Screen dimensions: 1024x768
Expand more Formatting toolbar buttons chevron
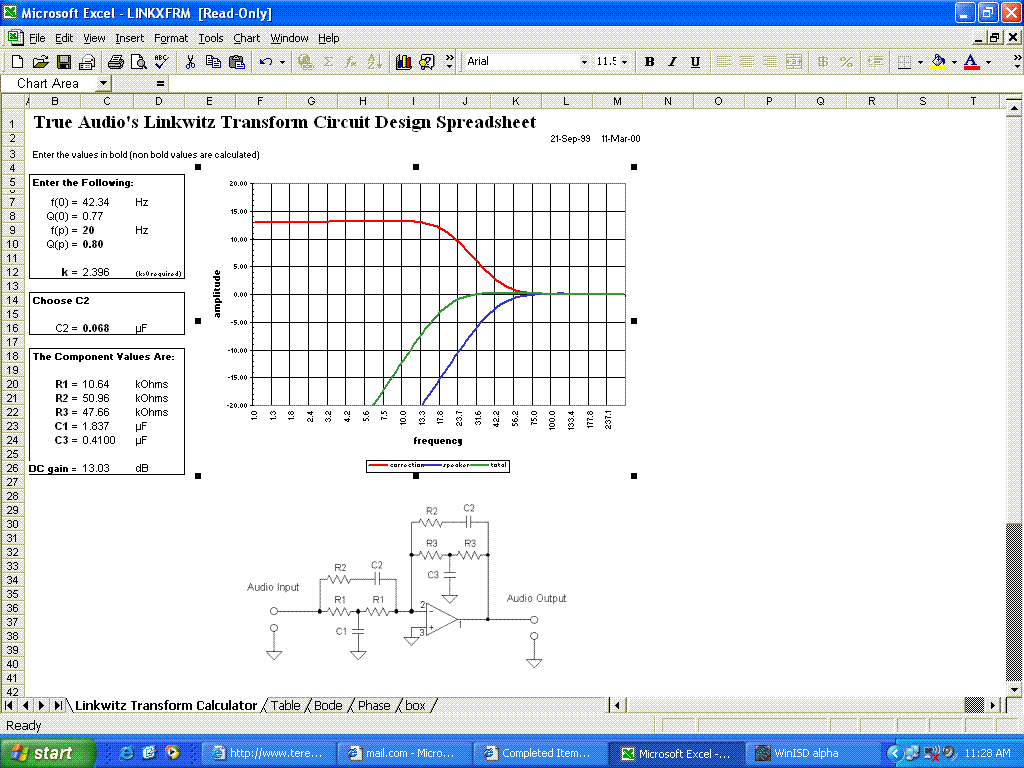pyautogui.click(x=1017, y=61)
